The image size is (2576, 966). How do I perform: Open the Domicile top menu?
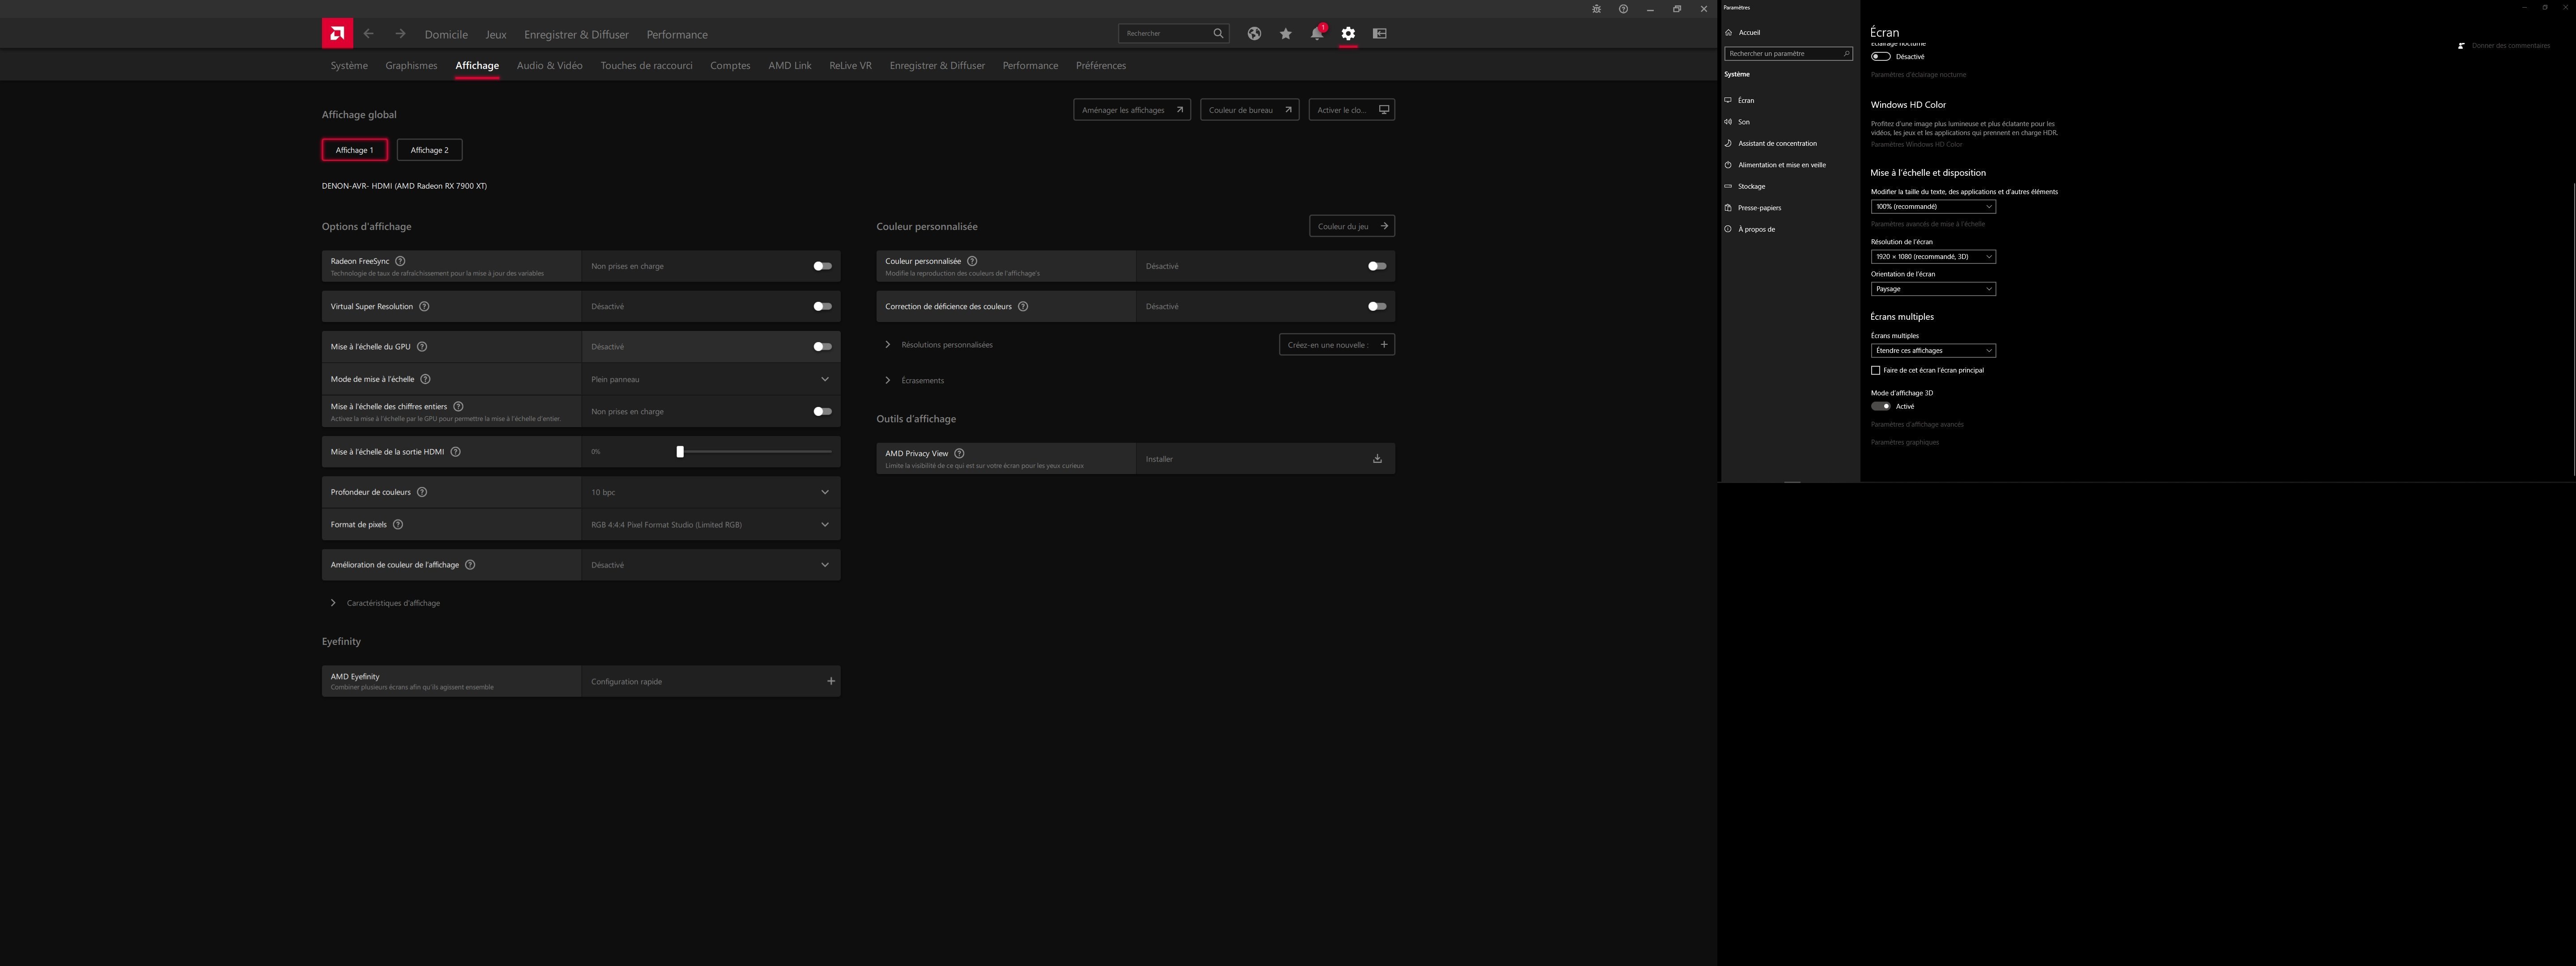pyautogui.click(x=446, y=34)
